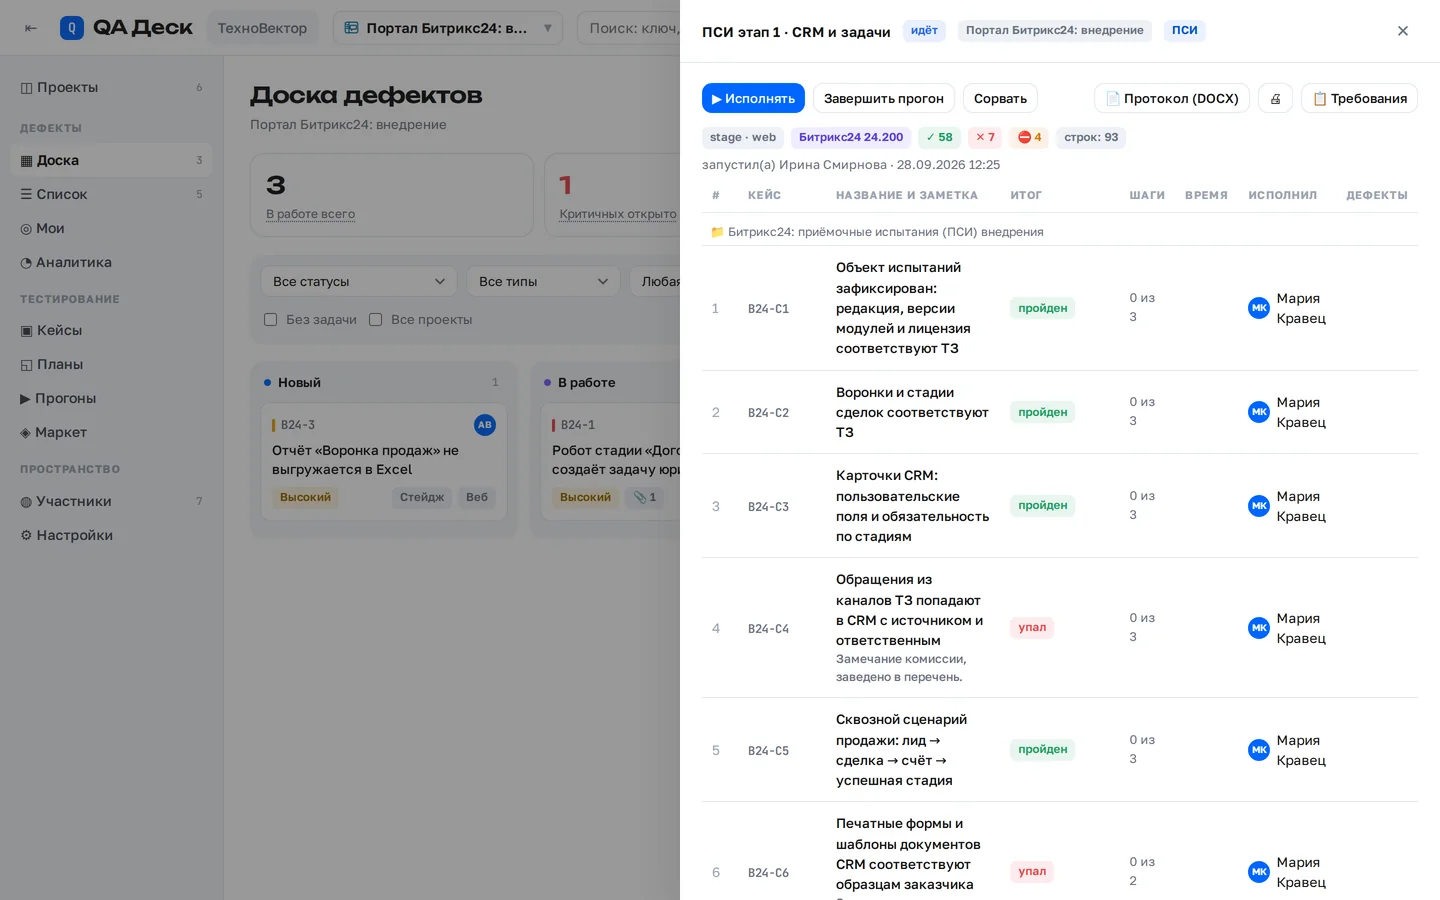
Task: Click the attachment badge on card B24-1
Action: coord(645,497)
